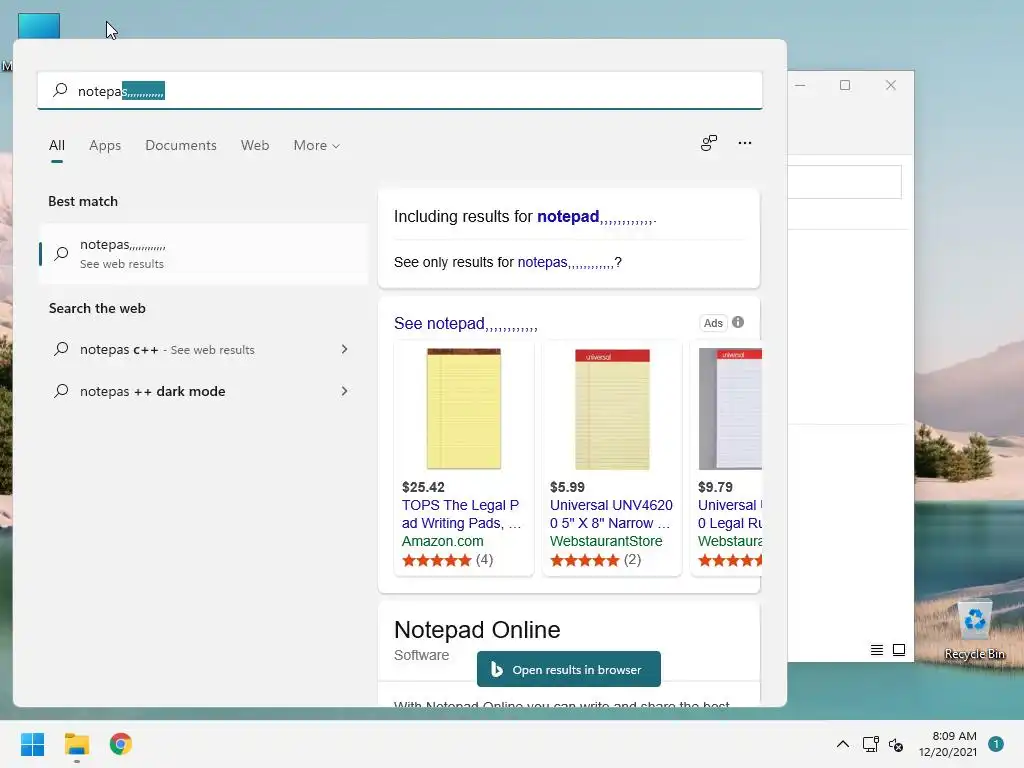The width and height of the screenshot is (1024, 768).
Task: Click the UNV4620 star rating
Action: [x=584, y=560]
